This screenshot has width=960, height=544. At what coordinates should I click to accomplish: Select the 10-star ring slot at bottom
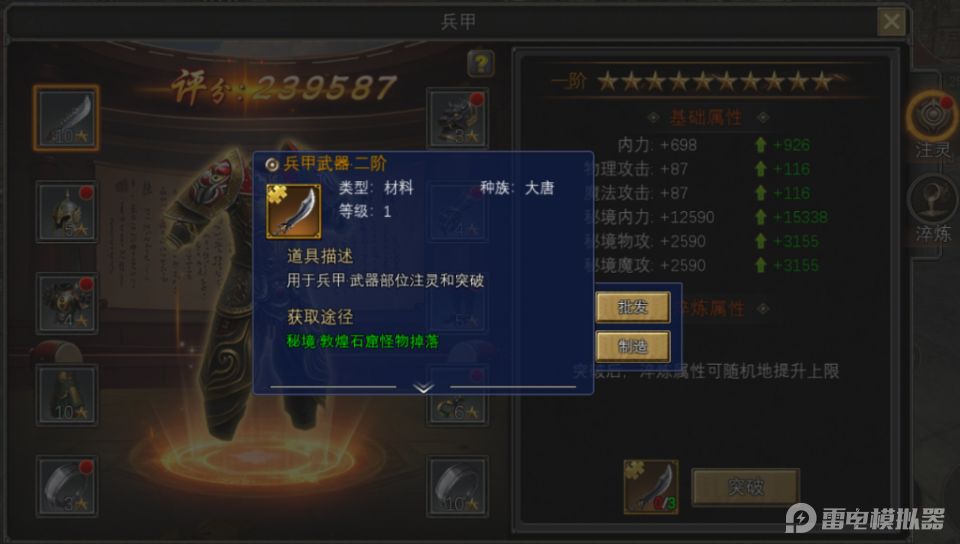click(x=457, y=486)
